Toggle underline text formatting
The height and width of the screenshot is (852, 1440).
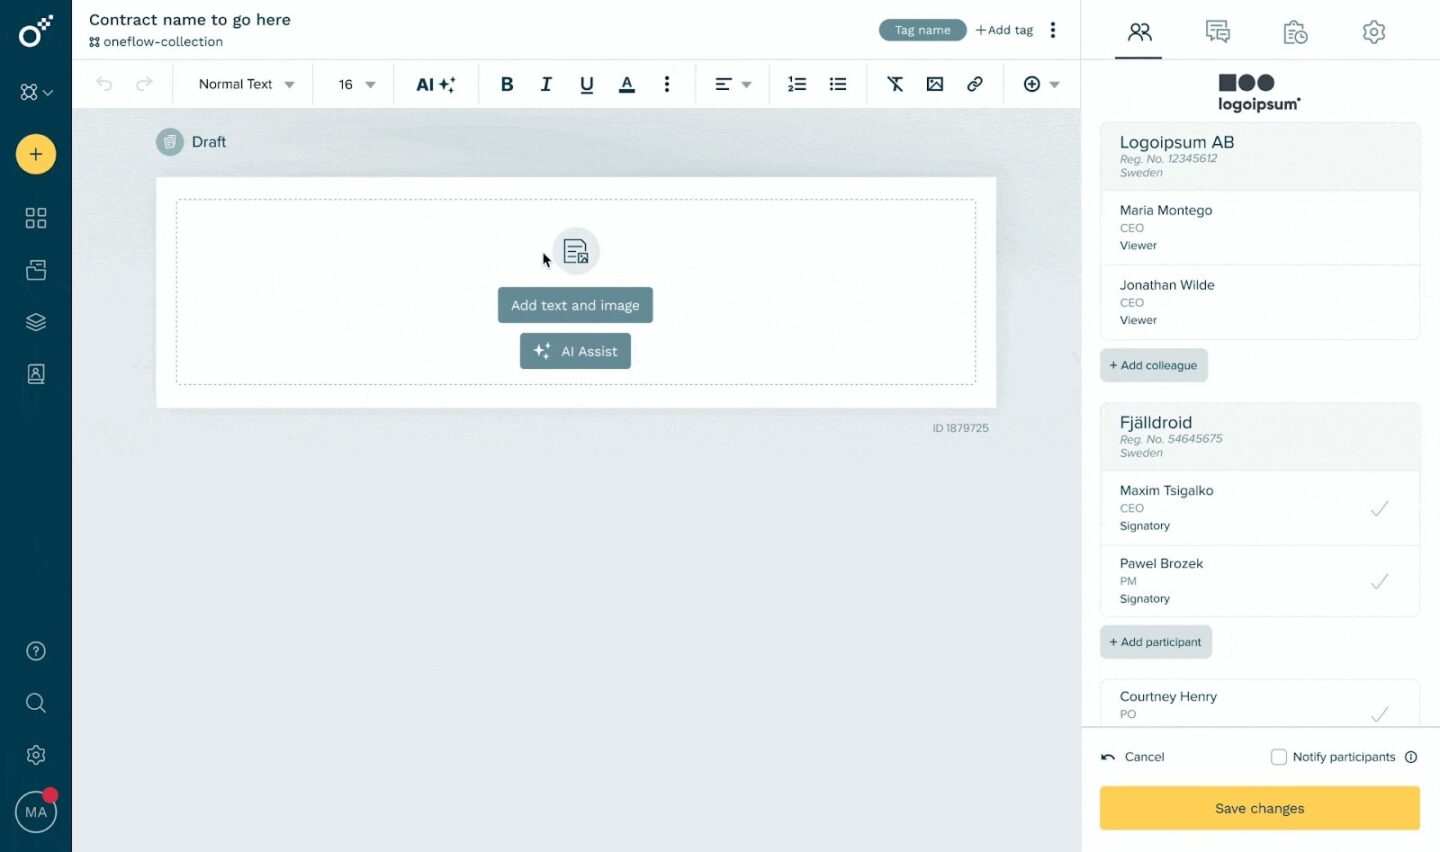[x=586, y=84]
